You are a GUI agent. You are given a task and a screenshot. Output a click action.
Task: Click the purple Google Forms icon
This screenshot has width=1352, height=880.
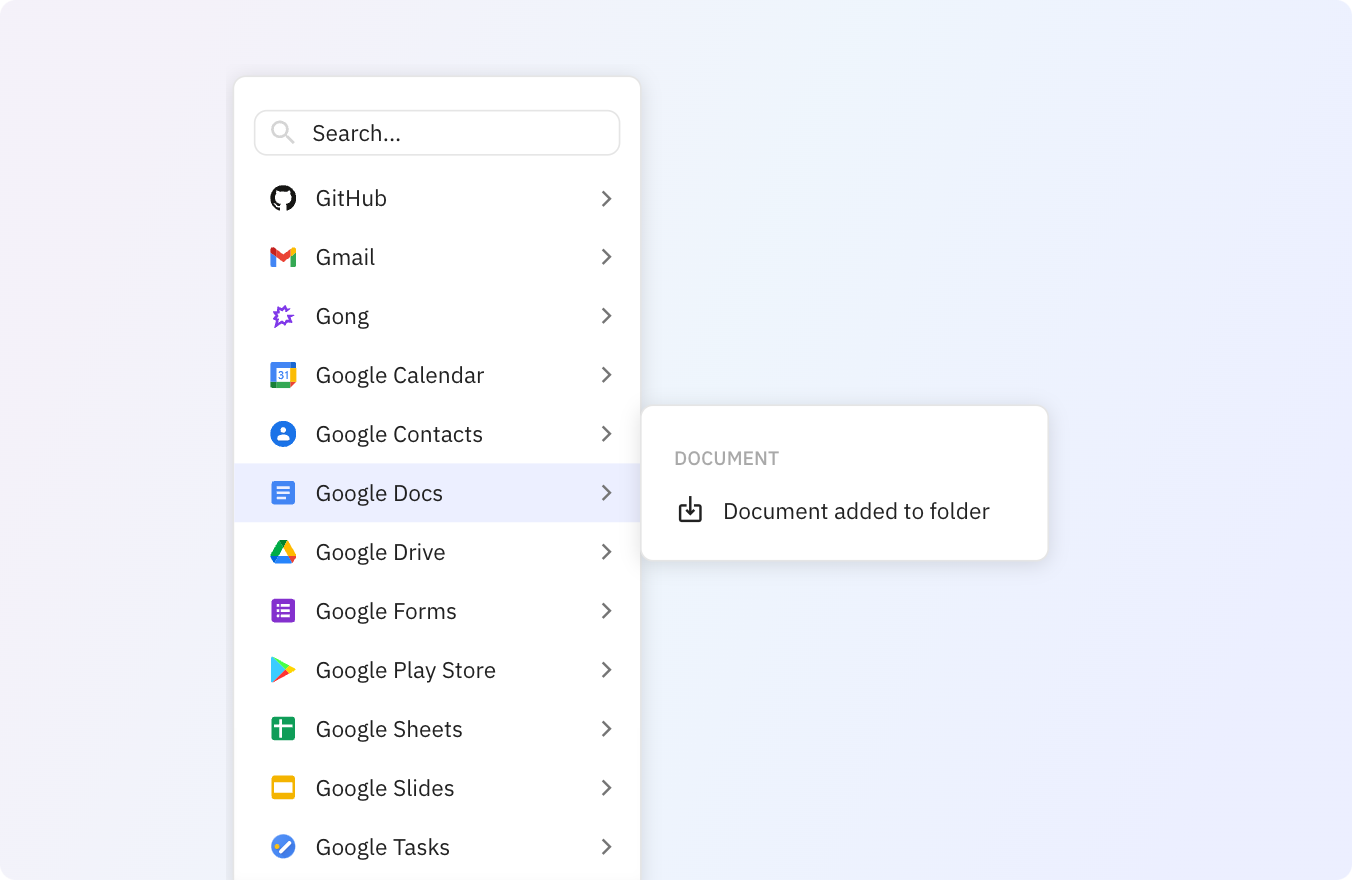[283, 611]
